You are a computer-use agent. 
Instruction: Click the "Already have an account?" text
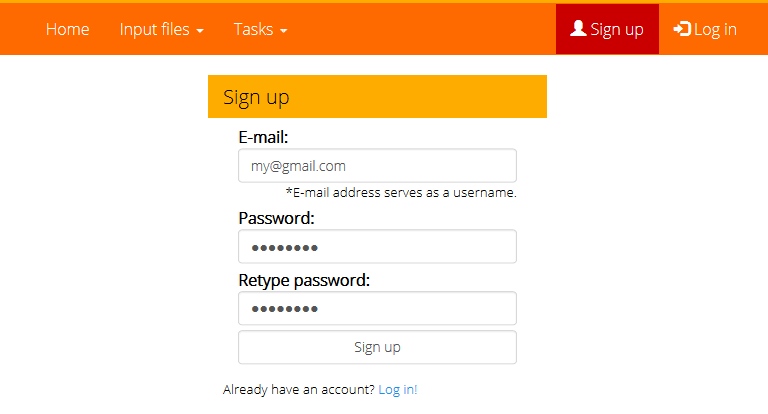[299, 390]
